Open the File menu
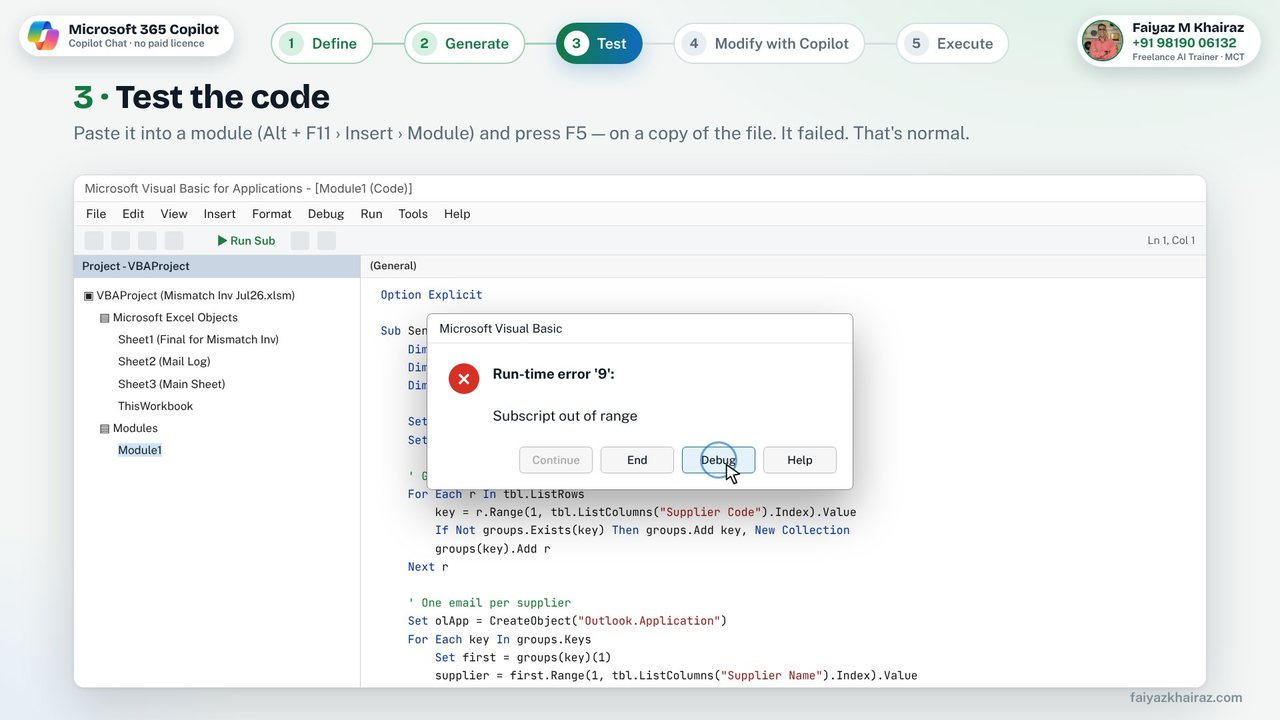 coord(96,214)
